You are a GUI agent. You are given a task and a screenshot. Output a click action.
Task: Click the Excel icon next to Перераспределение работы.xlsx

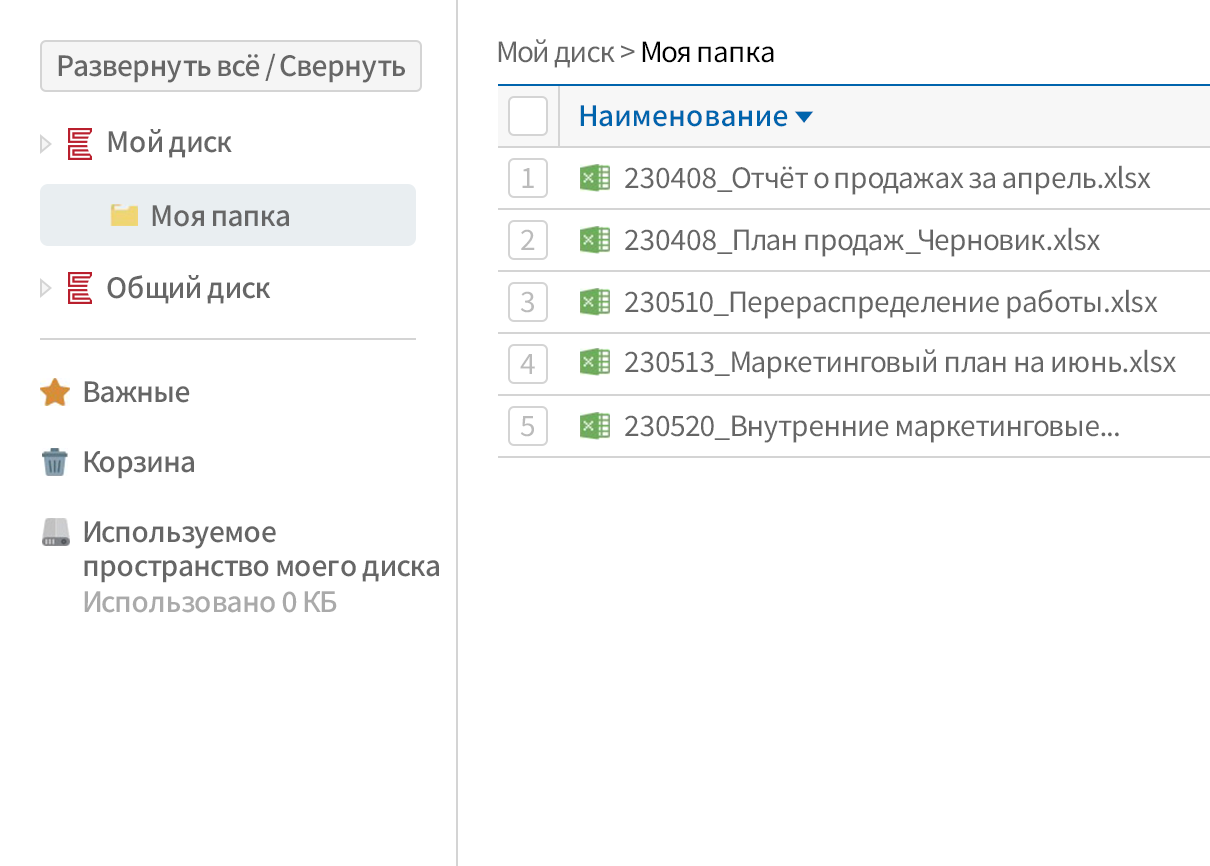pos(594,302)
